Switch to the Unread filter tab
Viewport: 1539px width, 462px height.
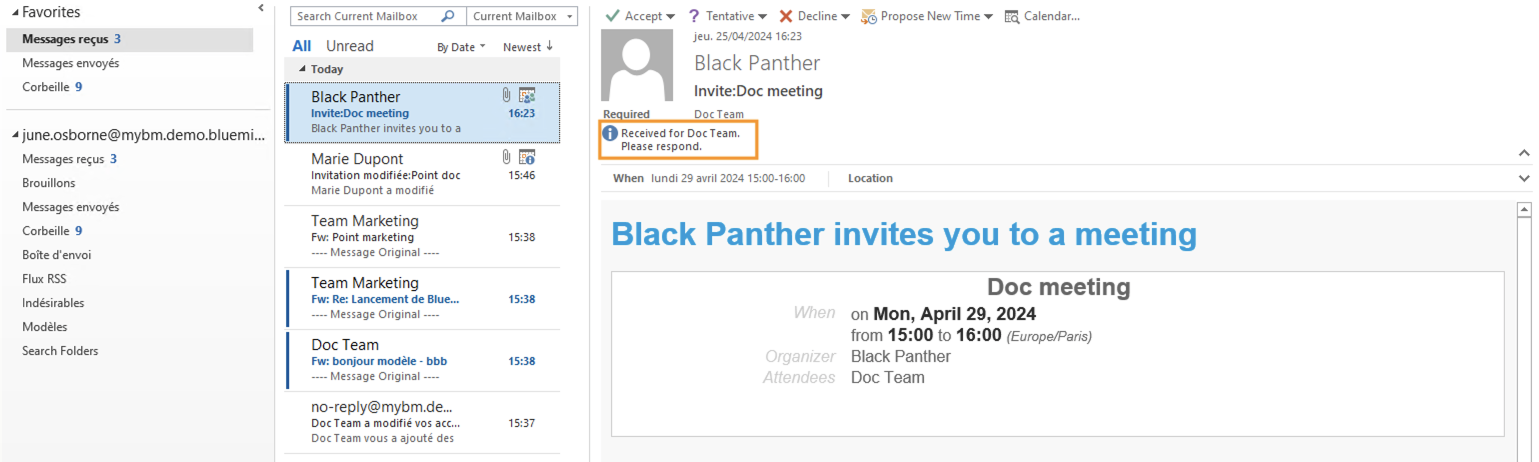coord(349,46)
